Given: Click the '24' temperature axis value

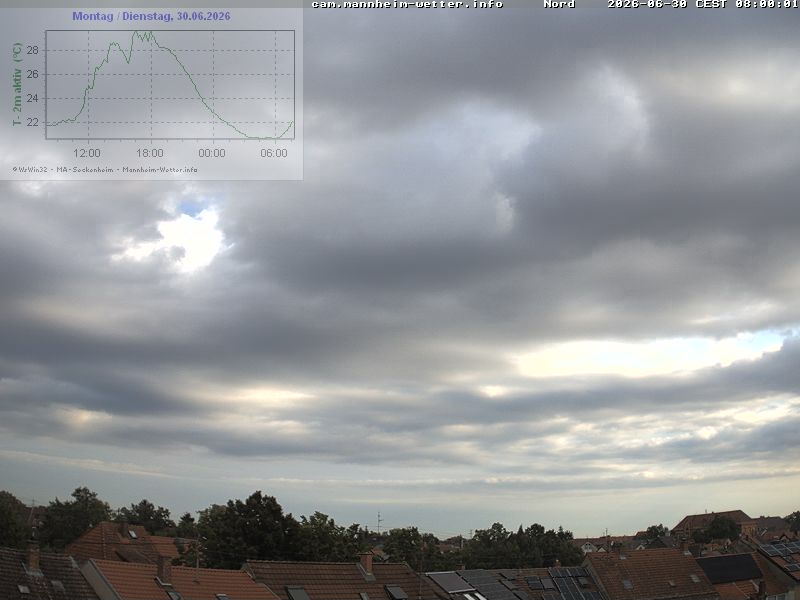Looking at the screenshot, I should click(x=33, y=98).
